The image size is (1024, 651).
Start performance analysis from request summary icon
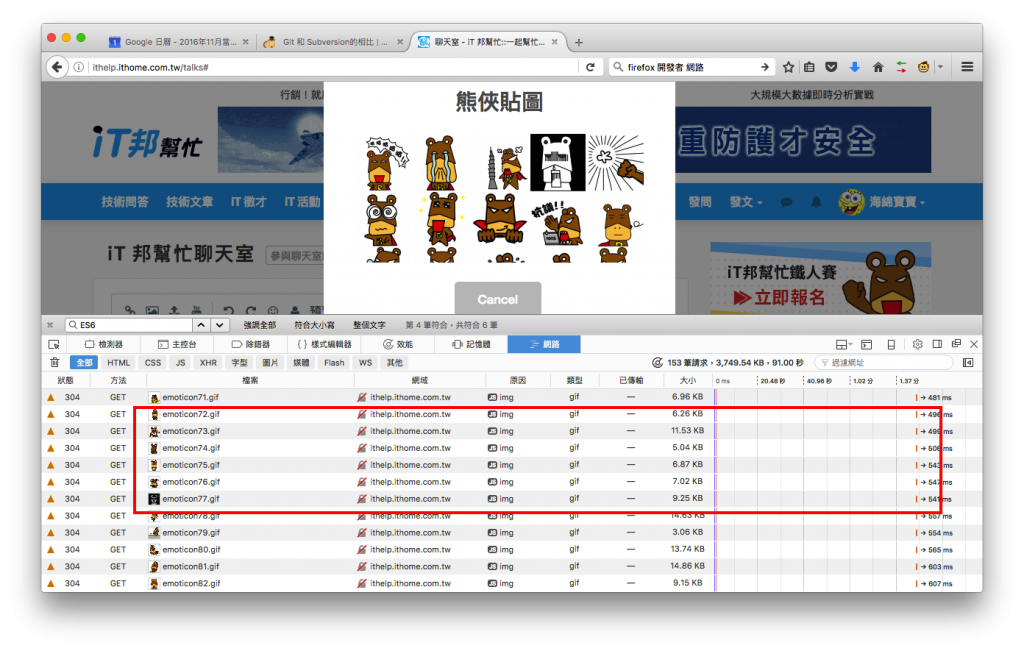658,362
